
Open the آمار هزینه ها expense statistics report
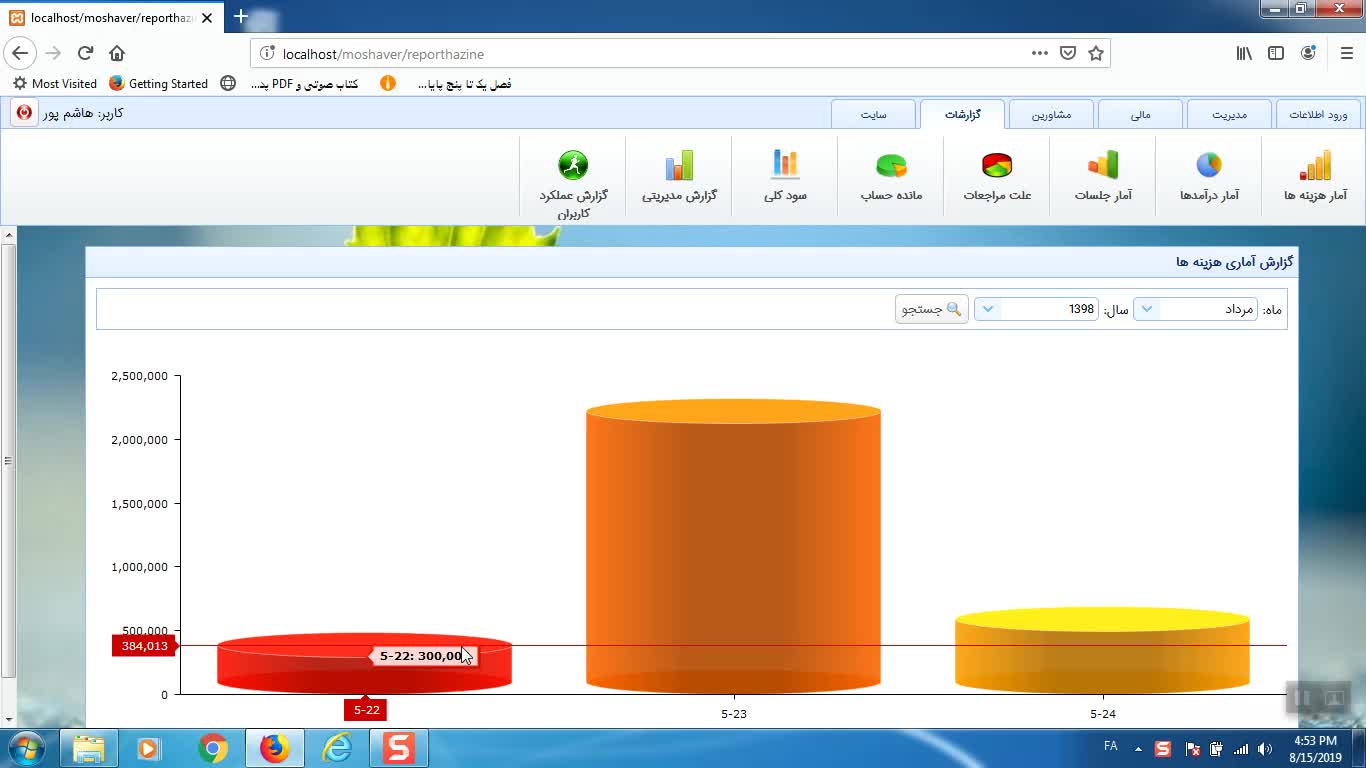[1315, 175]
